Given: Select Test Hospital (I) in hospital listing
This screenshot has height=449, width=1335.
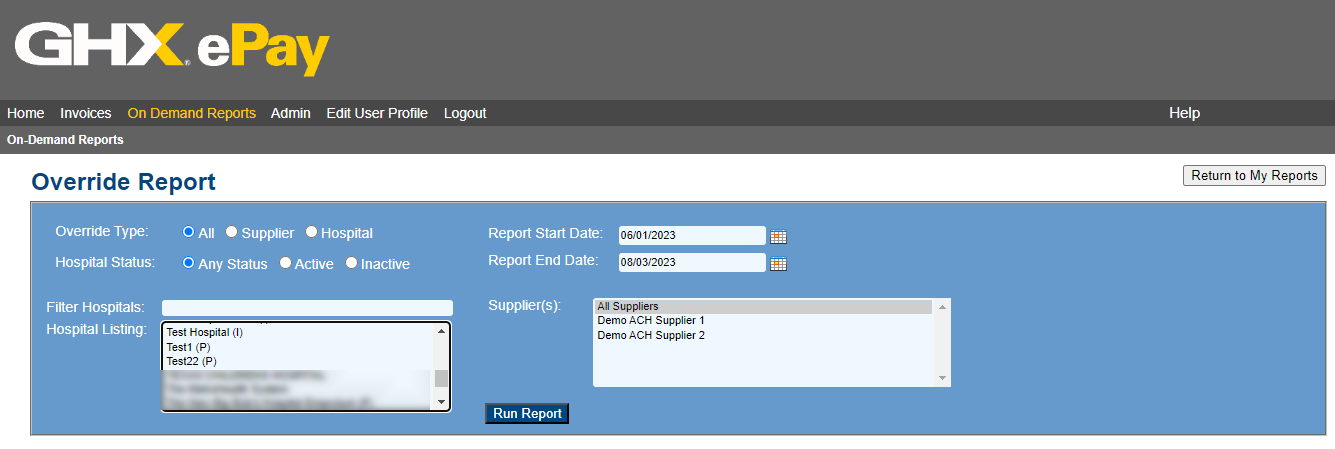Looking at the screenshot, I should click(x=298, y=332).
